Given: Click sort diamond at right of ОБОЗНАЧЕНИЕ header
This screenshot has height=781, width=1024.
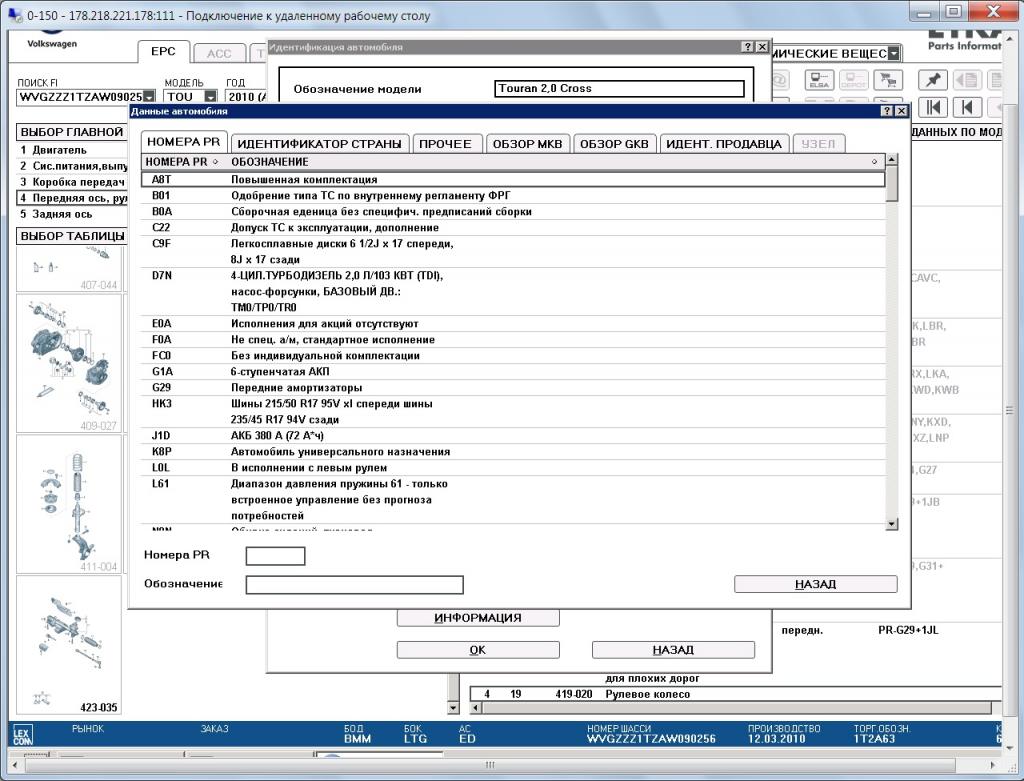Looking at the screenshot, I should [874, 162].
